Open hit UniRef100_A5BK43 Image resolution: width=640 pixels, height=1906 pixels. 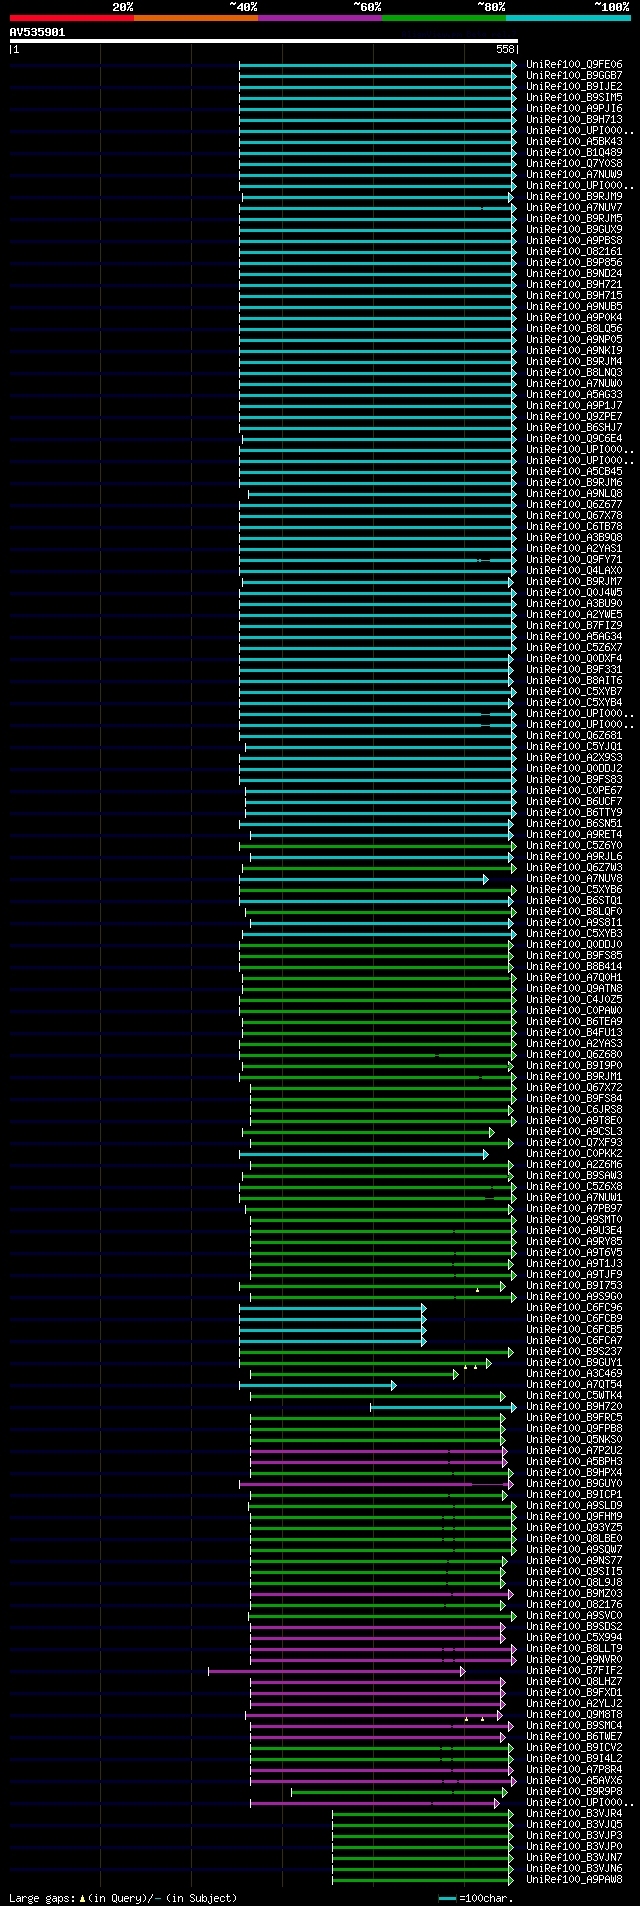pyautogui.click(x=574, y=141)
